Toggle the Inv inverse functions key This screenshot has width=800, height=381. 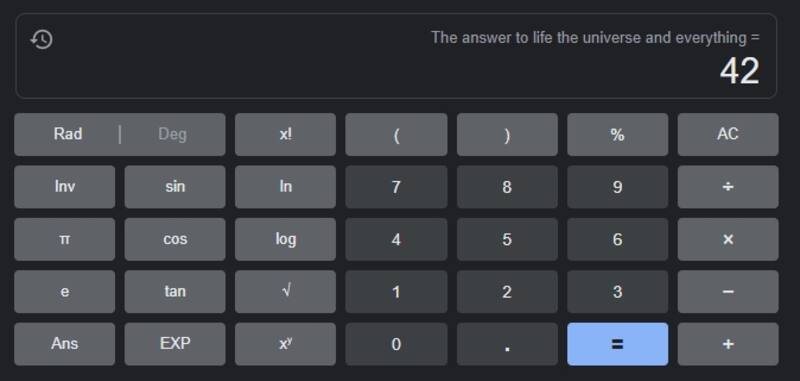pyautogui.click(x=64, y=187)
